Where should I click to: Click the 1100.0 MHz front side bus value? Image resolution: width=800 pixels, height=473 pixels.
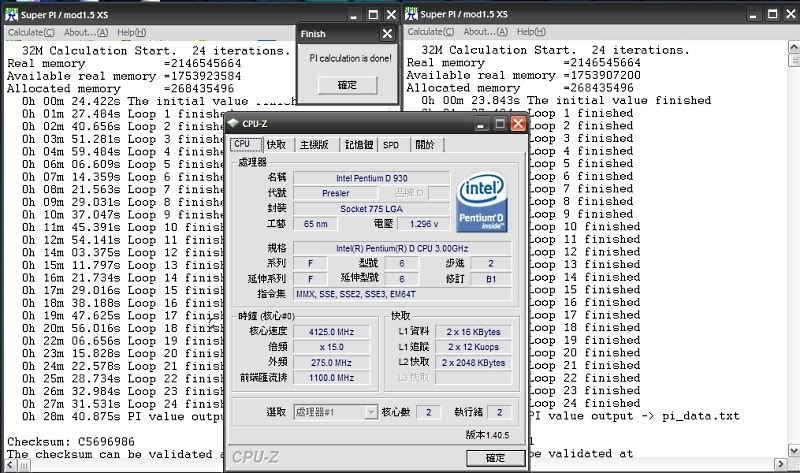332,378
